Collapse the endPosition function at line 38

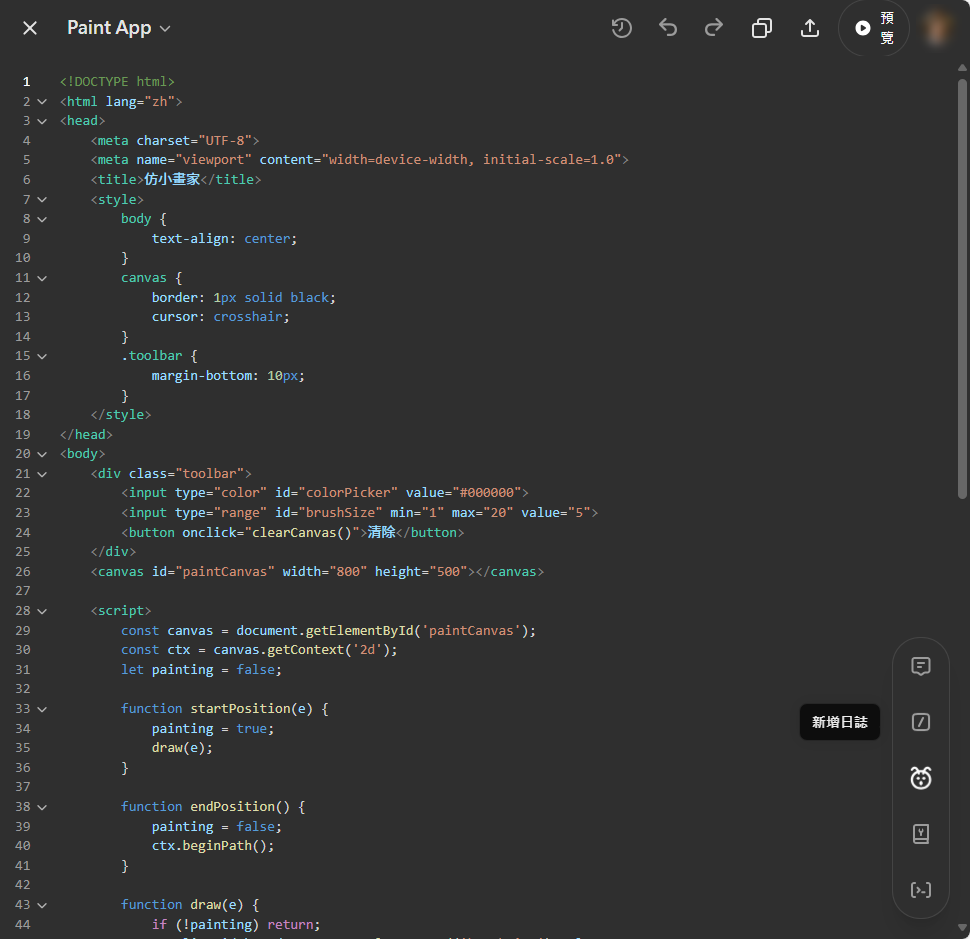[42, 807]
